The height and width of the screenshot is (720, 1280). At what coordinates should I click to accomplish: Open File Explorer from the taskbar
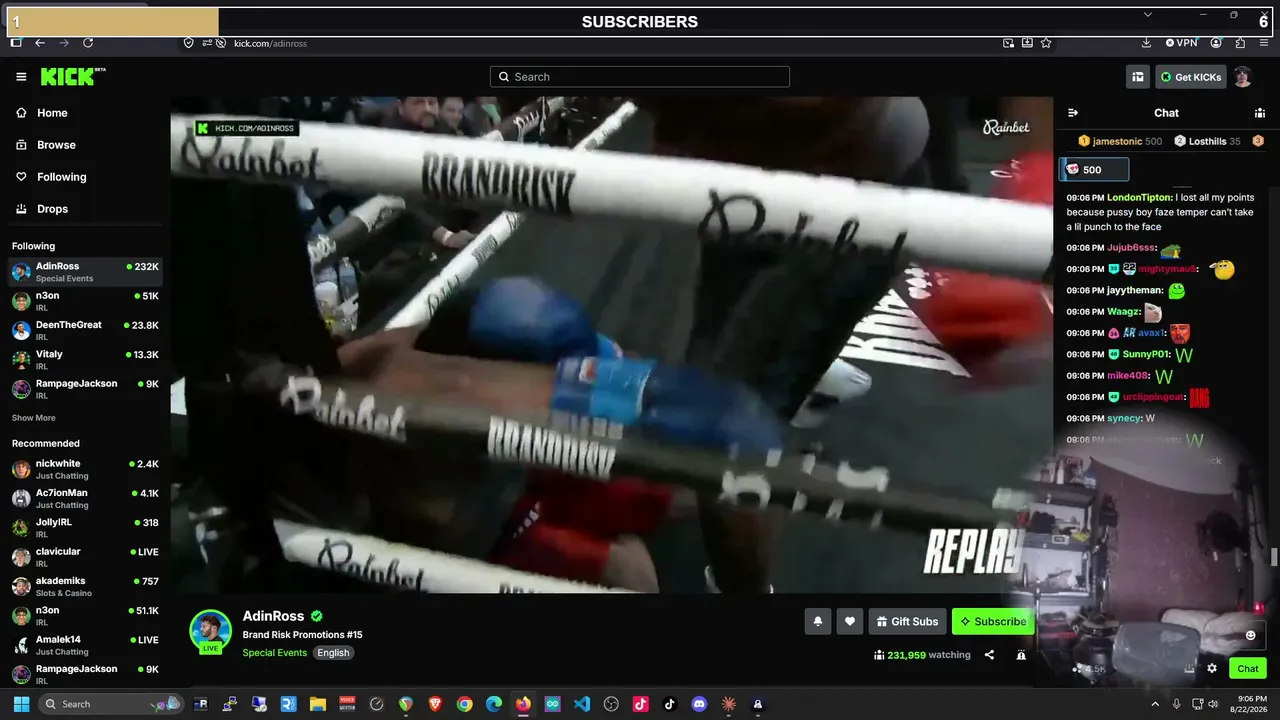[x=318, y=704]
